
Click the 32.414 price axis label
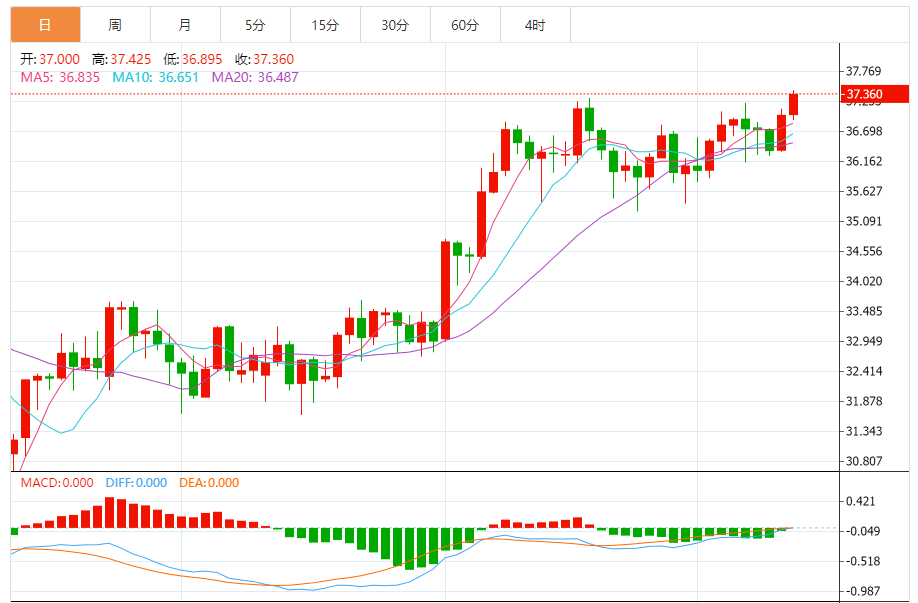(x=864, y=371)
